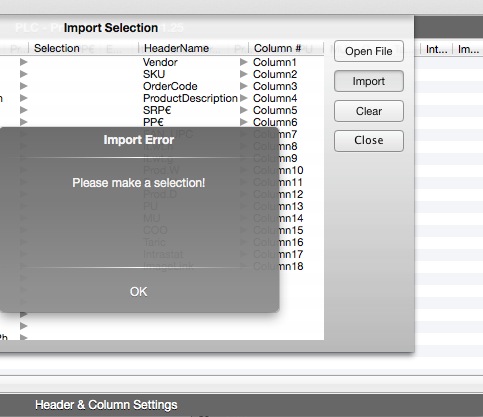Image resolution: width=483 pixels, height=417 pixels.
Task: Click the Int... column header at right
Action: coord(436,49)
